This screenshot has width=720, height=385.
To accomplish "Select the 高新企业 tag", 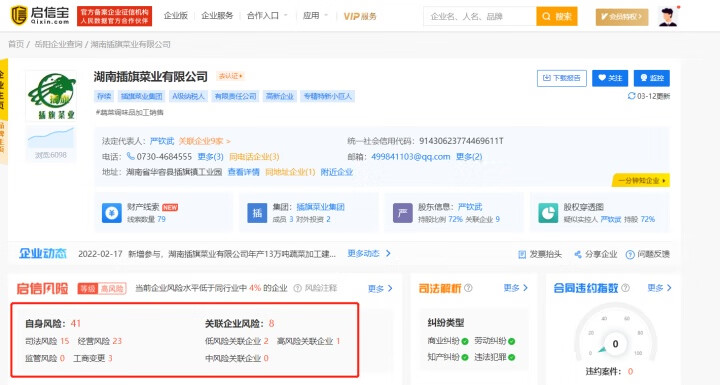I will point(280,96).
